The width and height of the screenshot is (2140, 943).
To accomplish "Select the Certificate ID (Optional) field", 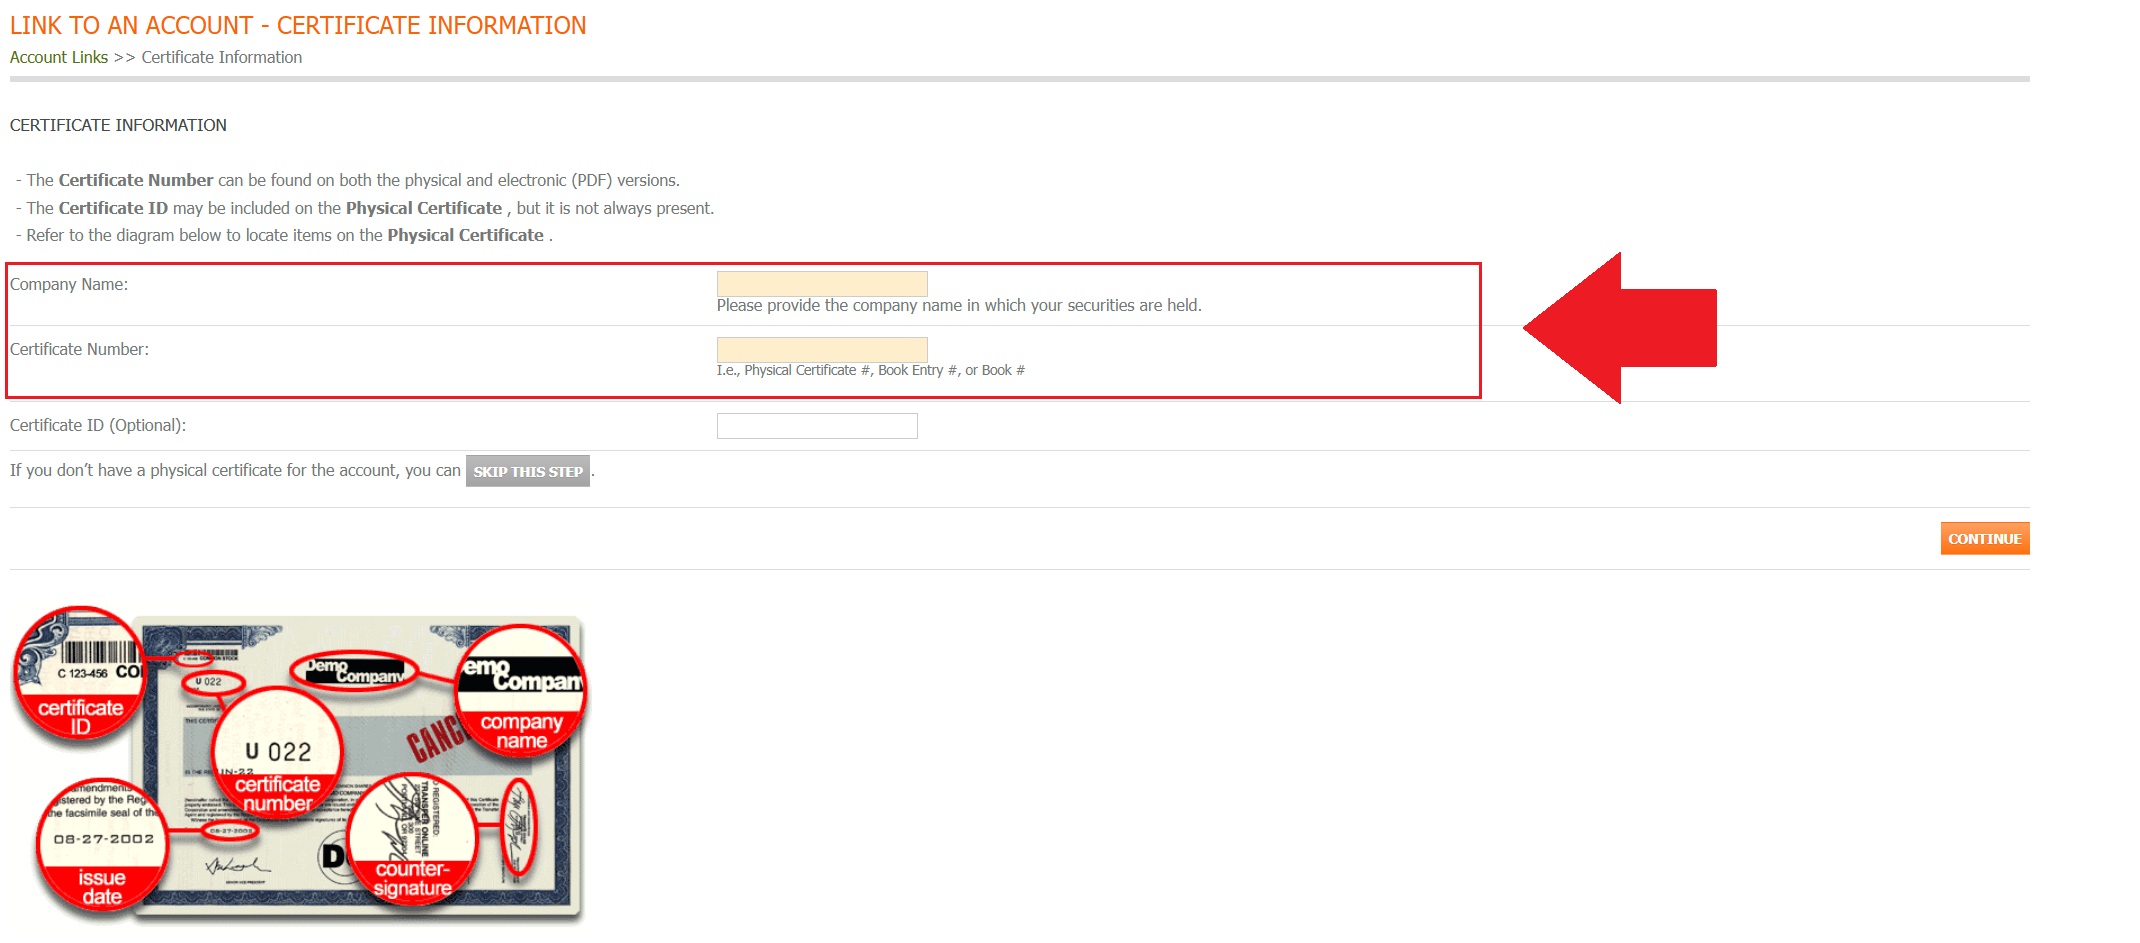I will [x=816, y=426].
